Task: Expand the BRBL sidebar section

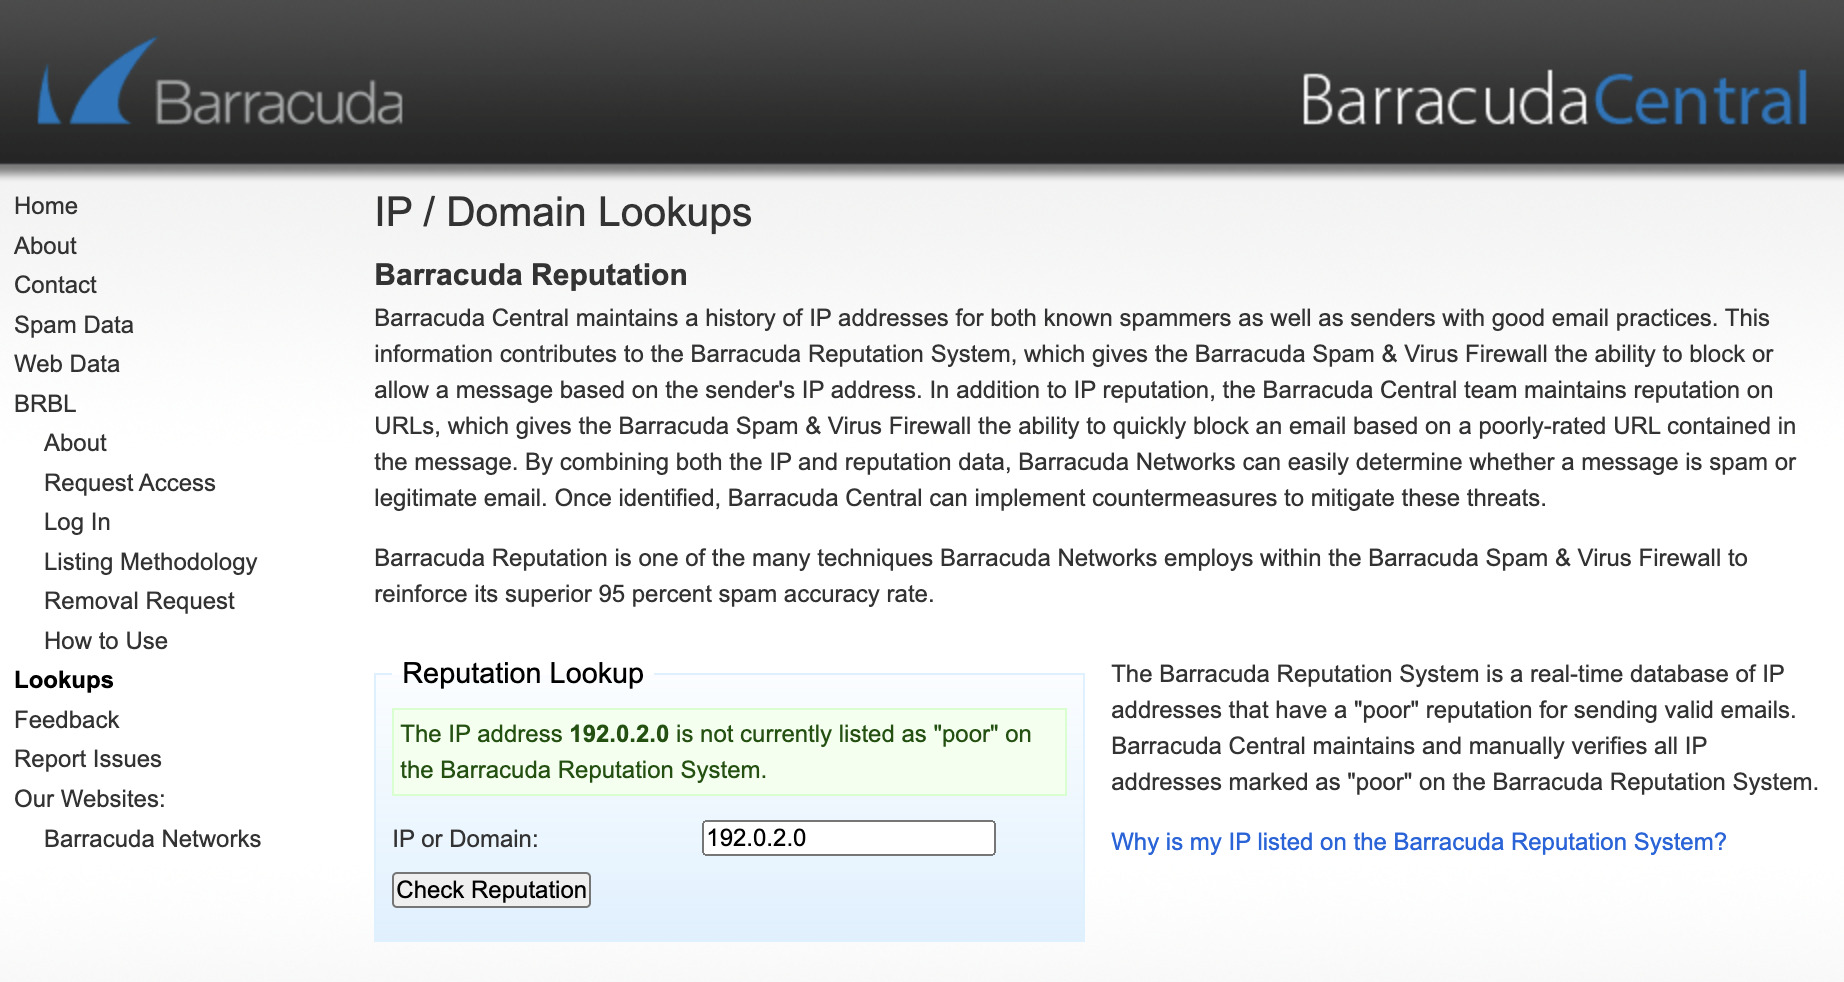Action: click(x=45, y=404)
